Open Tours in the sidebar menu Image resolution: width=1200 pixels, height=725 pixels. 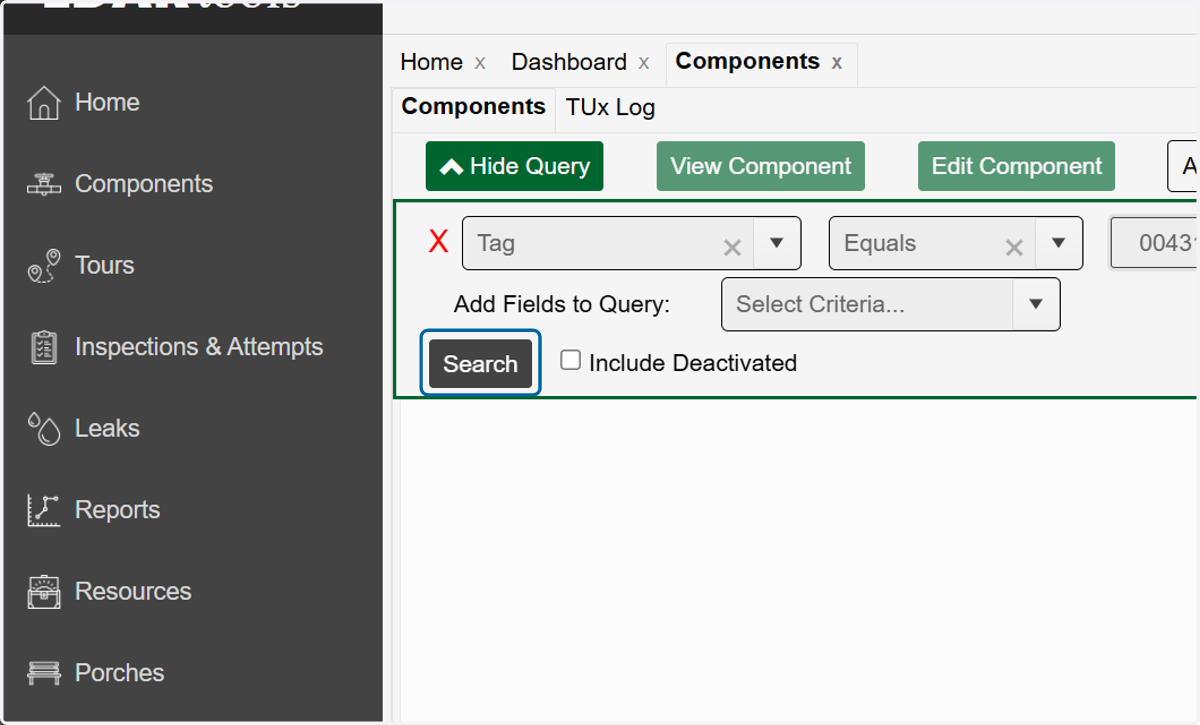coord(104,265)
